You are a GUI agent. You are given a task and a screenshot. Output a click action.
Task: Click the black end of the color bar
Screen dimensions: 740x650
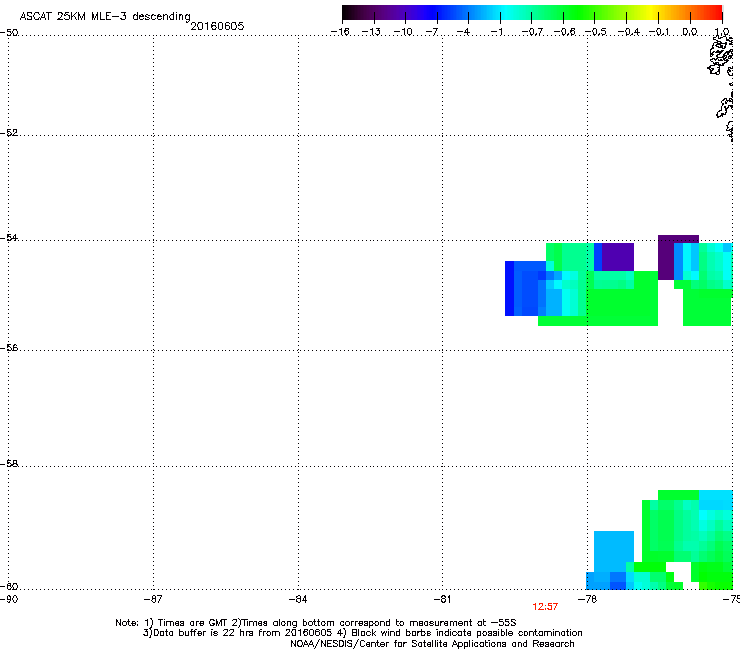click(x=349, y=12)
